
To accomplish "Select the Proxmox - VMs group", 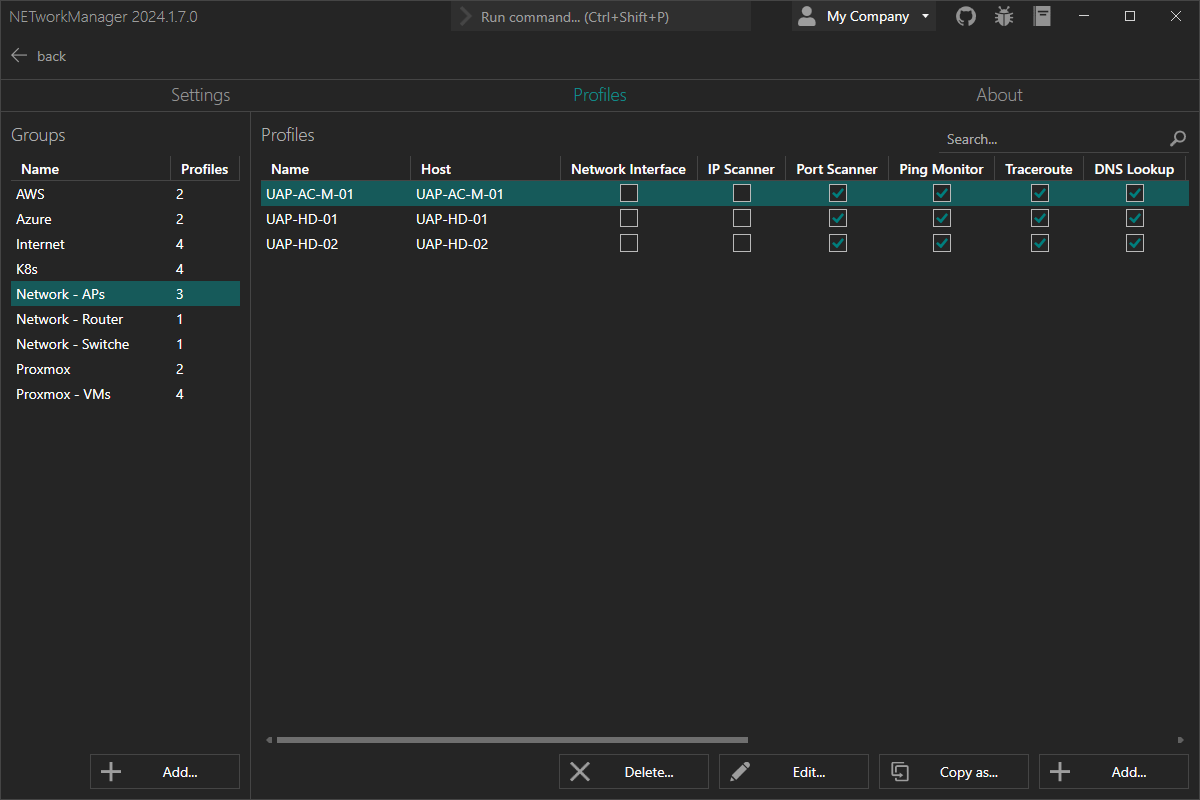I will click(125, 394).
